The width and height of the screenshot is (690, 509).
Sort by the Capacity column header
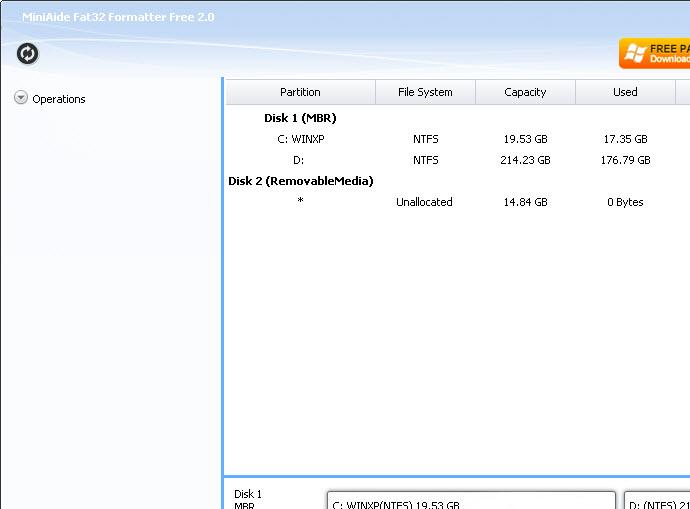(525, 92)
